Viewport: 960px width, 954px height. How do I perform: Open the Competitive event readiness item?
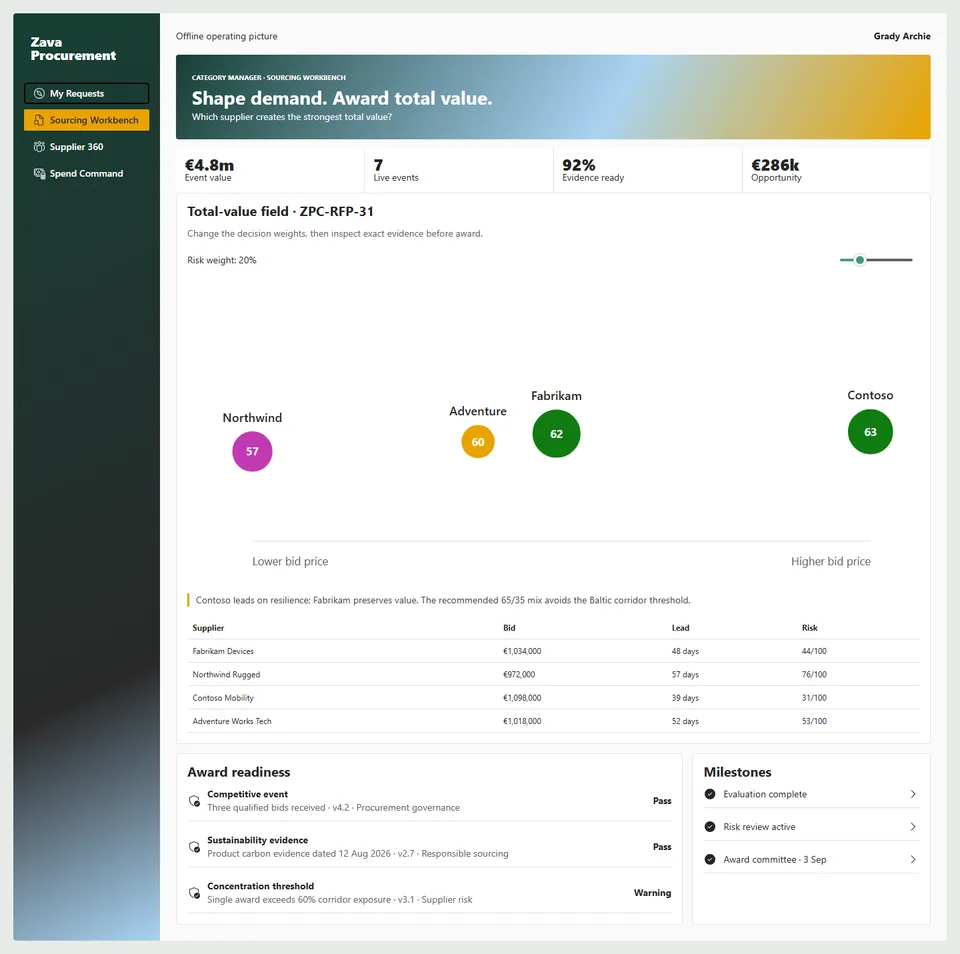coord(429,801)
